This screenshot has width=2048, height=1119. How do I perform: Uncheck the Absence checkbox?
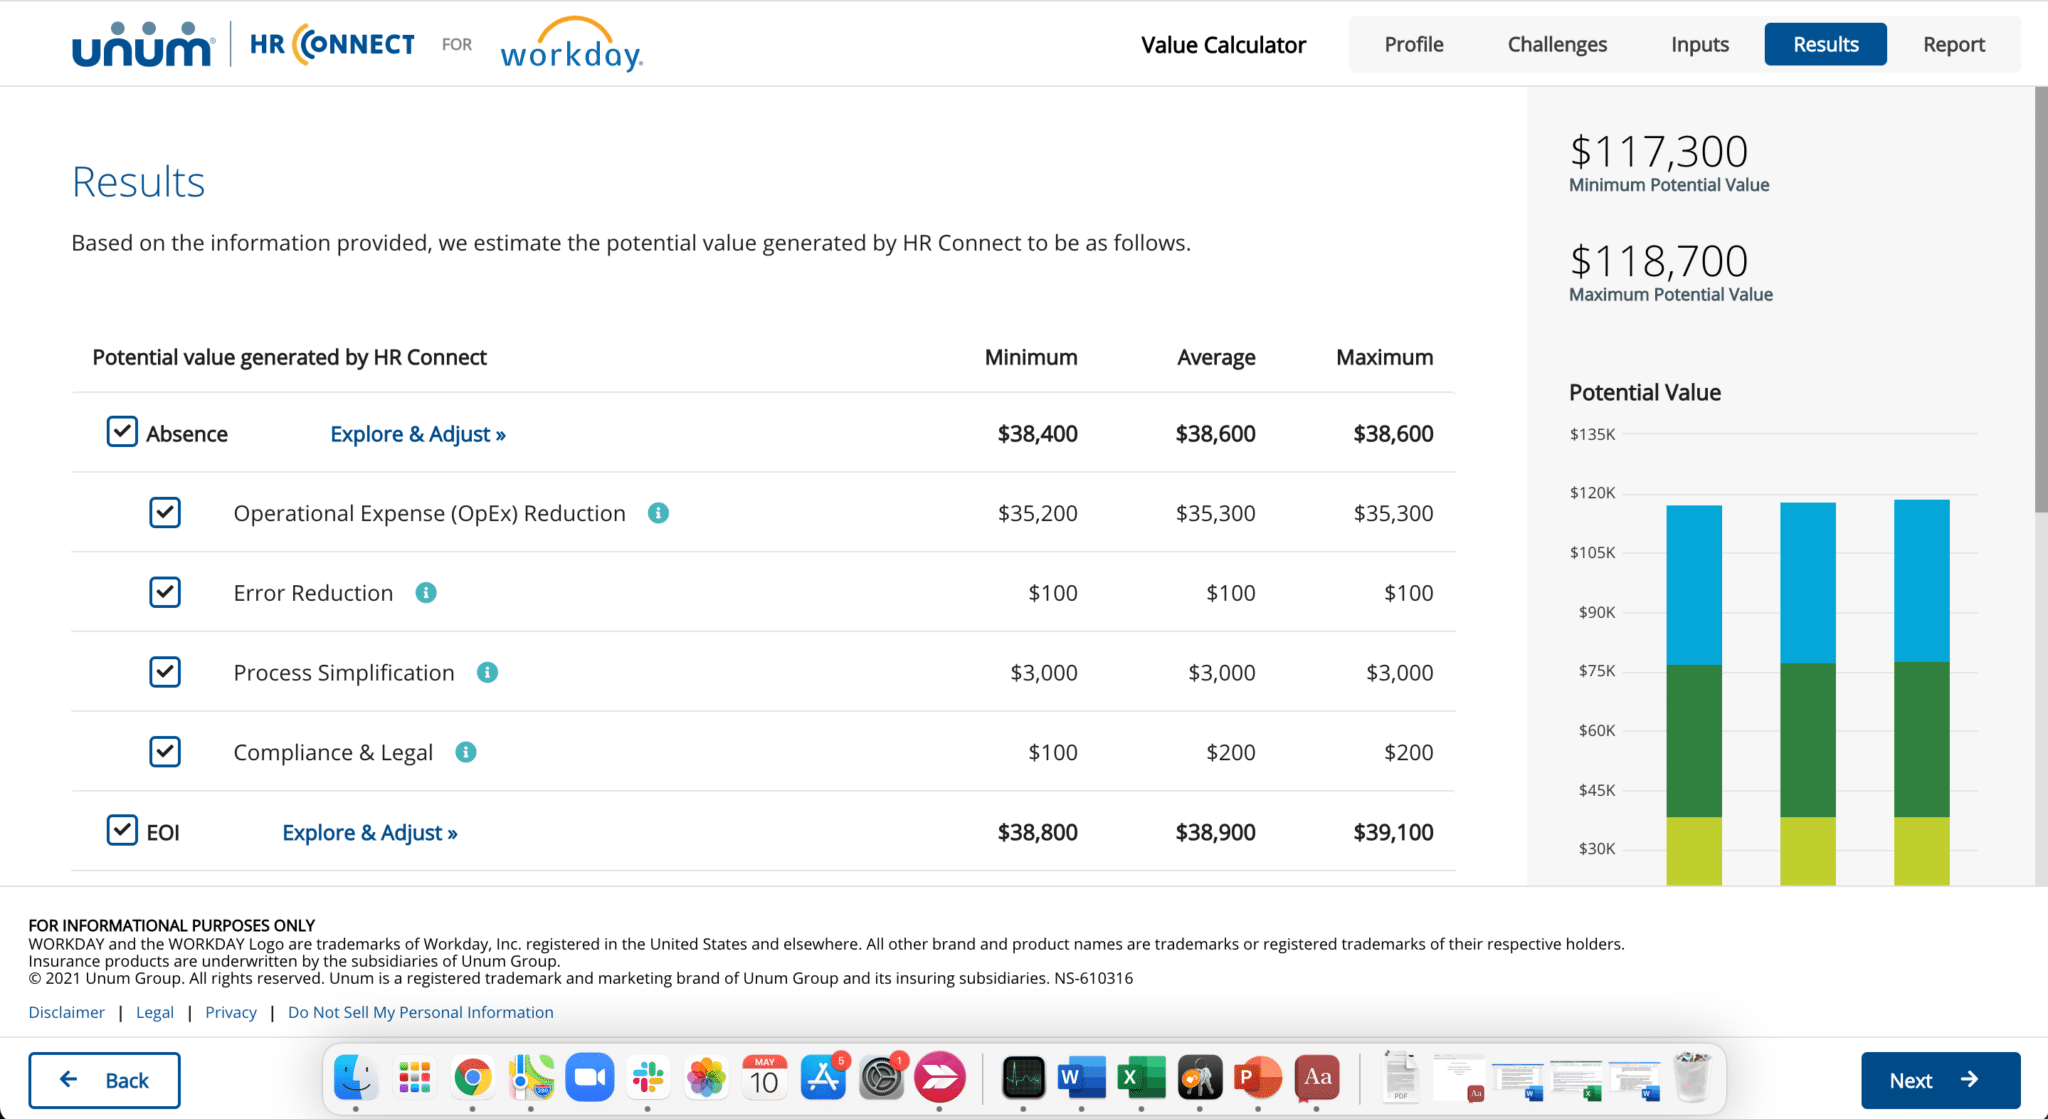tap(122, 432)
